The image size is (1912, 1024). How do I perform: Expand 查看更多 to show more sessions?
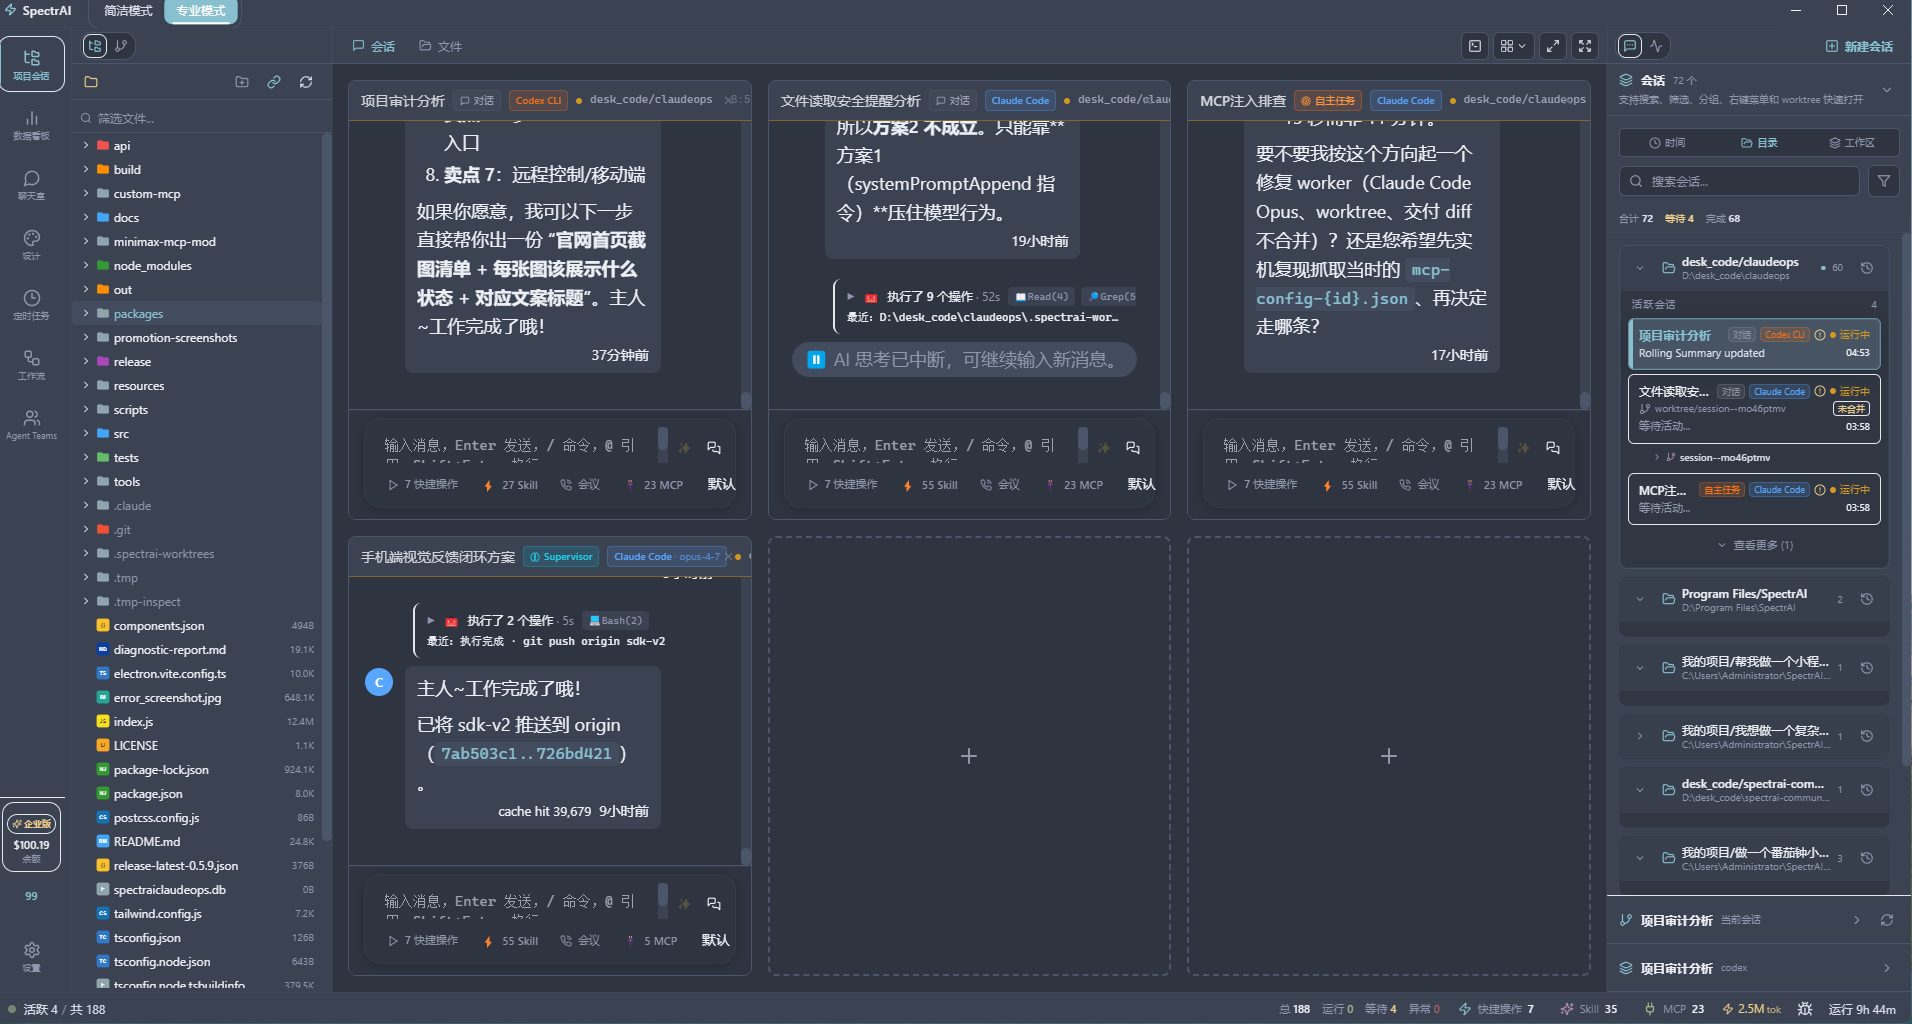1755,545
